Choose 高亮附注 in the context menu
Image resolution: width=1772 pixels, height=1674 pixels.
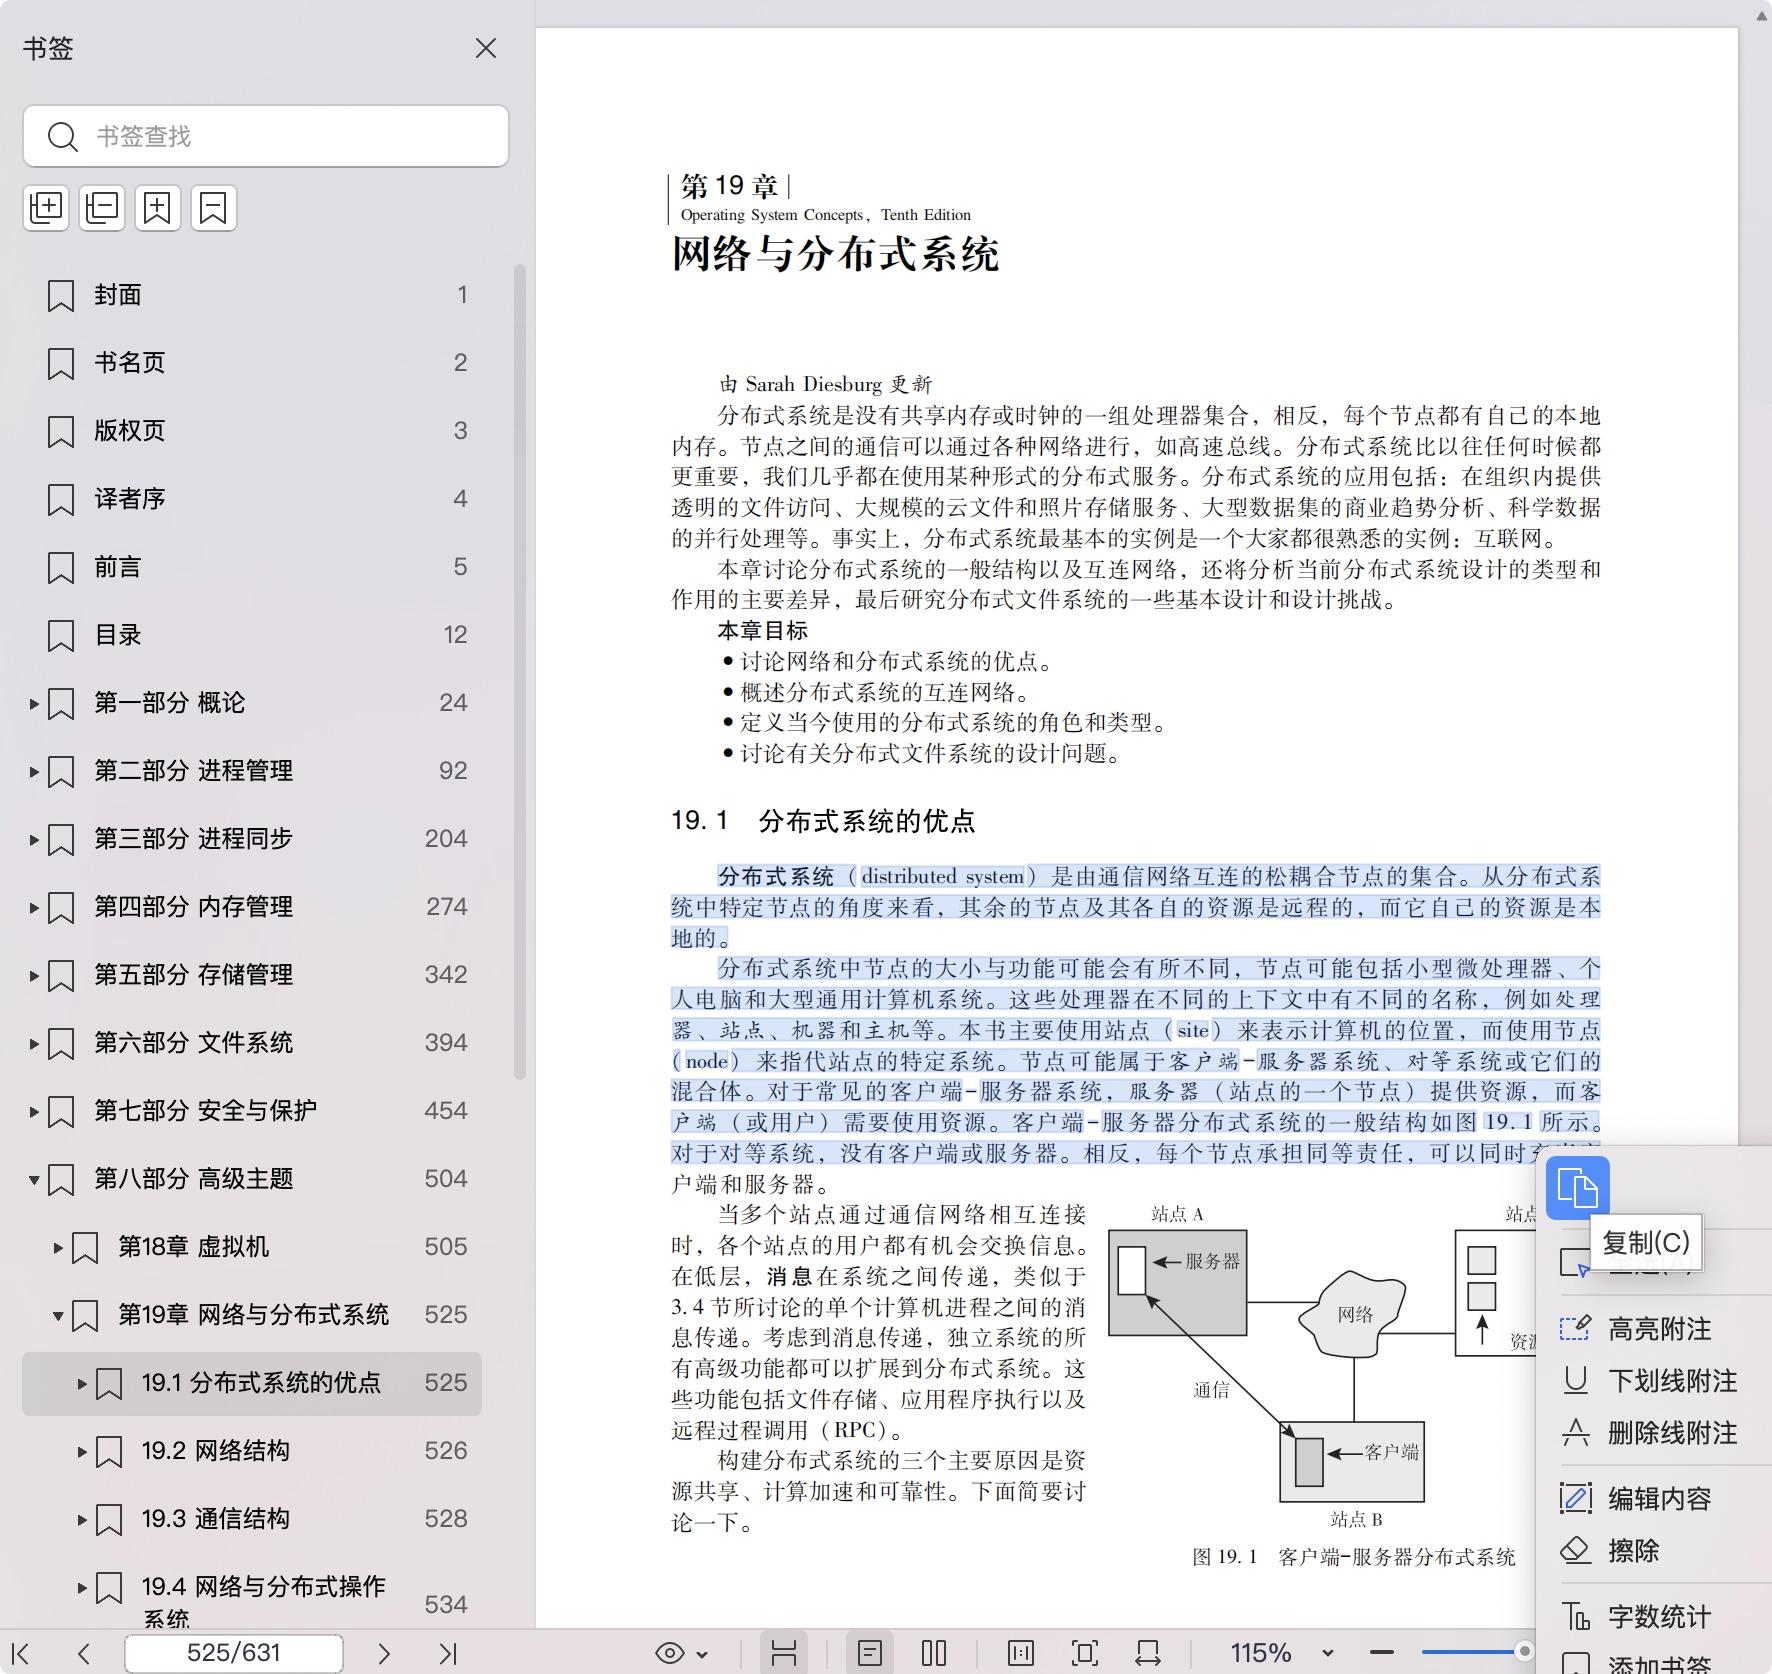pos(1658,1328)
